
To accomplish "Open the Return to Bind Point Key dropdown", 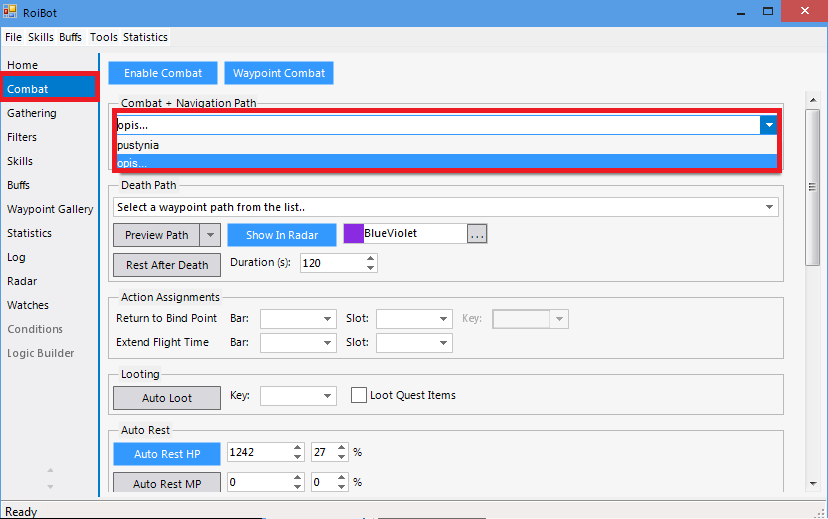I will [x=559, y=319].
